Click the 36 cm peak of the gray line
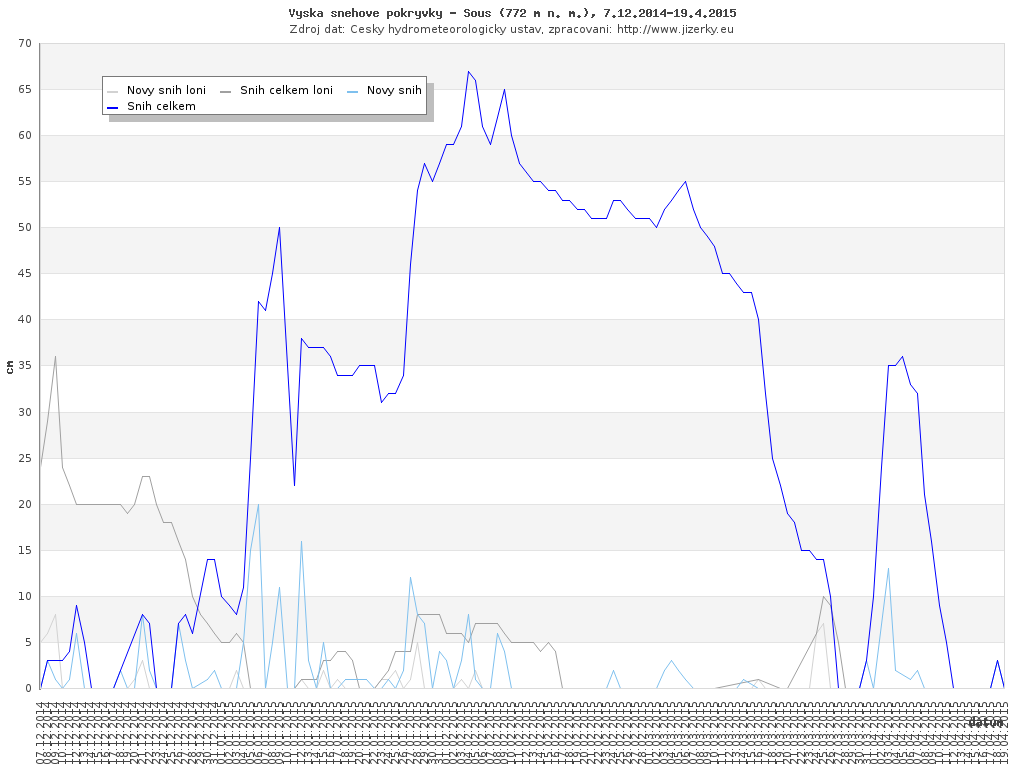1024x768 pixels. [x=55, y=357]
